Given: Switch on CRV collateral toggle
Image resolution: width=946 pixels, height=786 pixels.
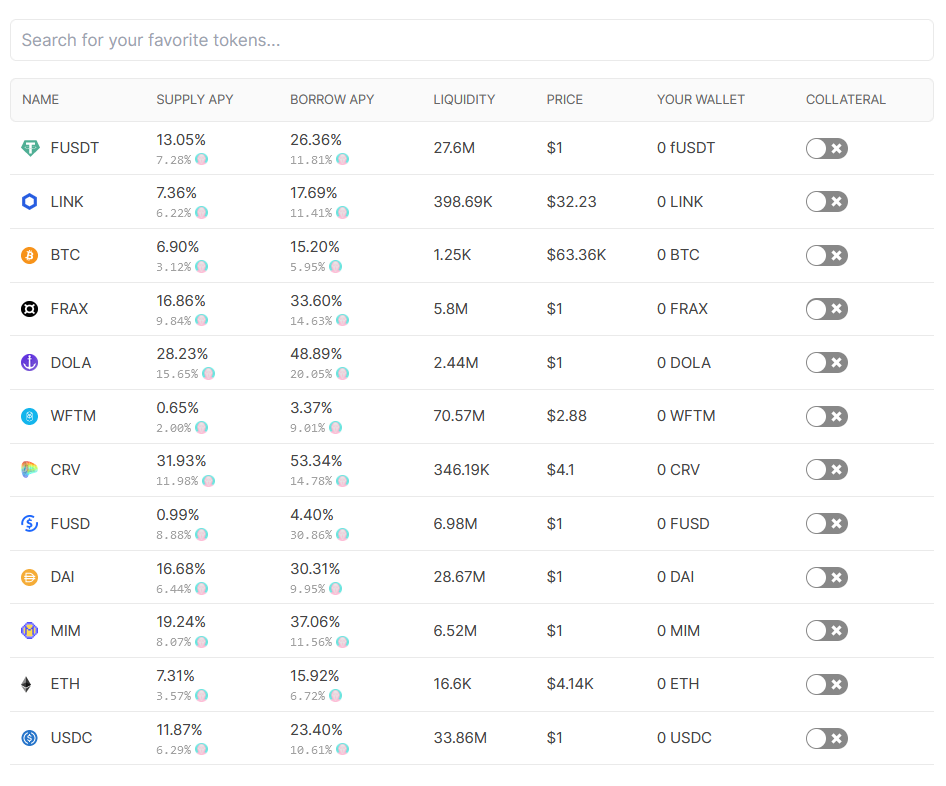Looking at the screenshot, I should (827, 469).
